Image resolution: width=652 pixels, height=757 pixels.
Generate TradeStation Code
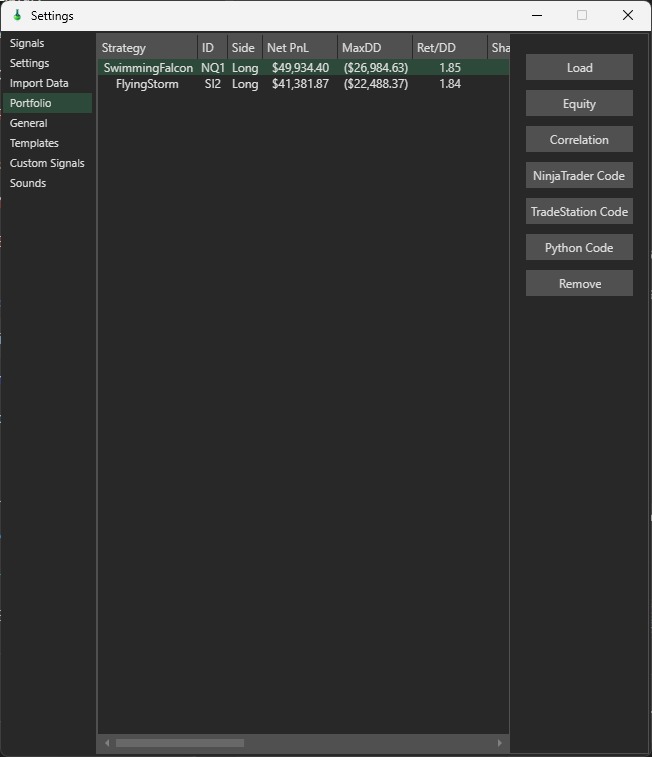[579, 211]
